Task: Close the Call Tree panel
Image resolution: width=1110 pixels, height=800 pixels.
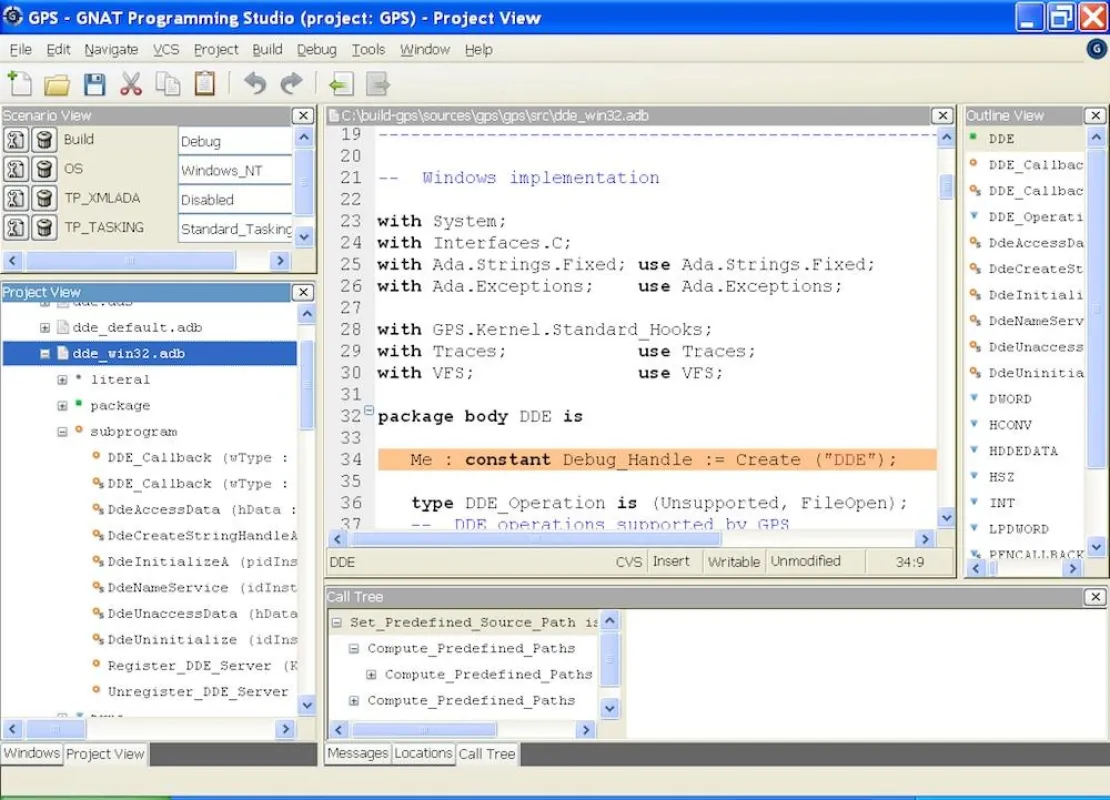Action: (1095, 597)
